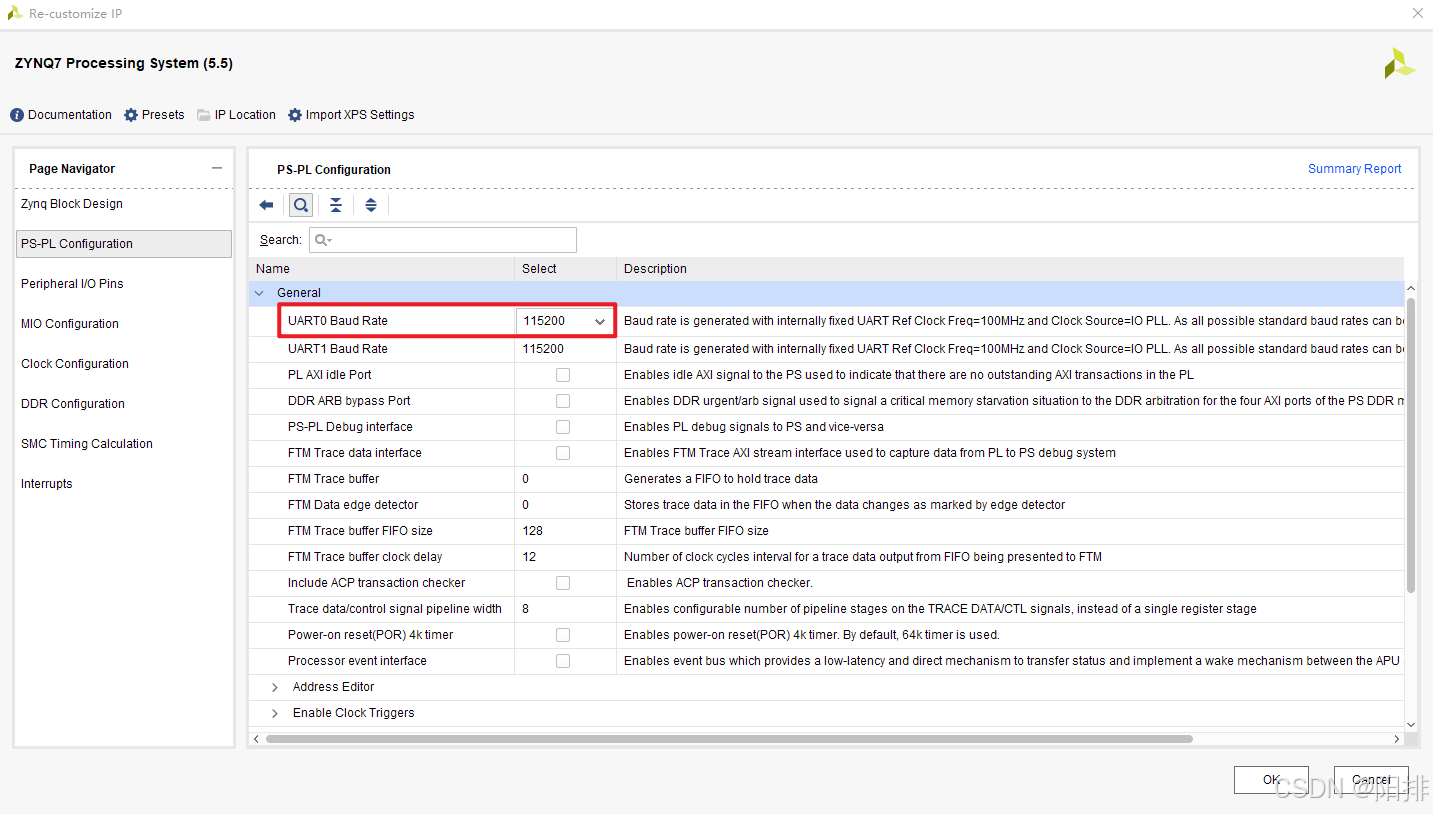
Task: Click the Name column header
Action: point(382,269)
